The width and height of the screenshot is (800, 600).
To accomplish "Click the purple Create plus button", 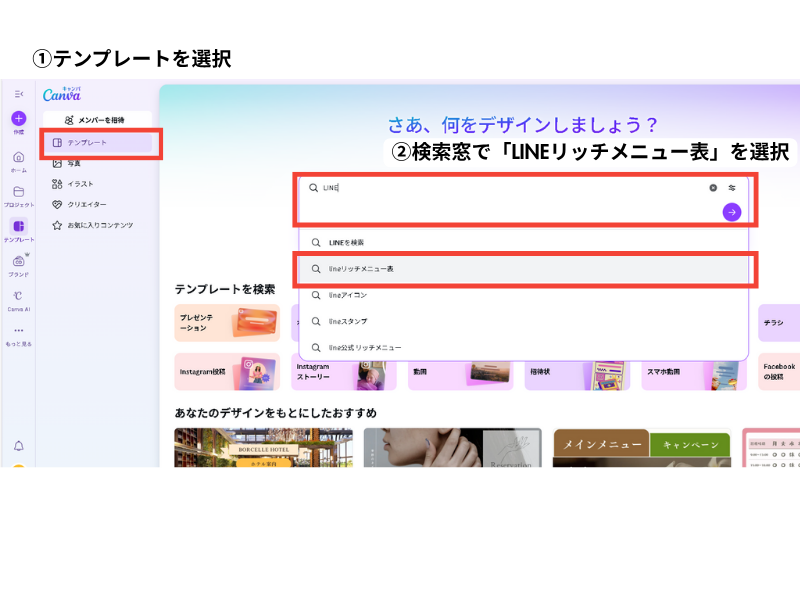I will (19, 118).
